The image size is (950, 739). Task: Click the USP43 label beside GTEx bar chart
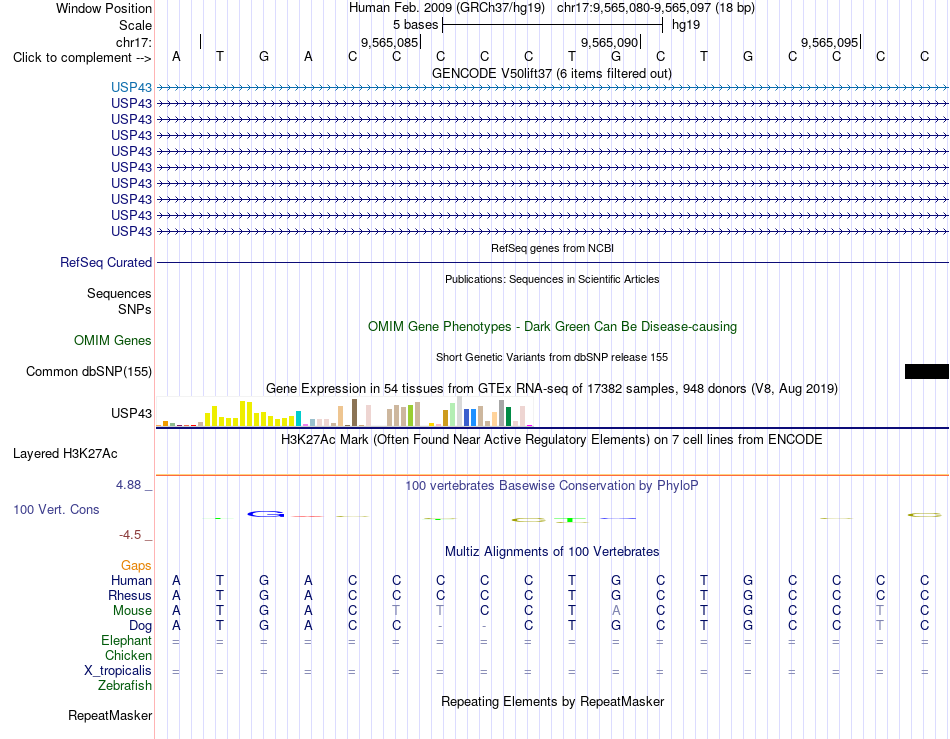131,413
